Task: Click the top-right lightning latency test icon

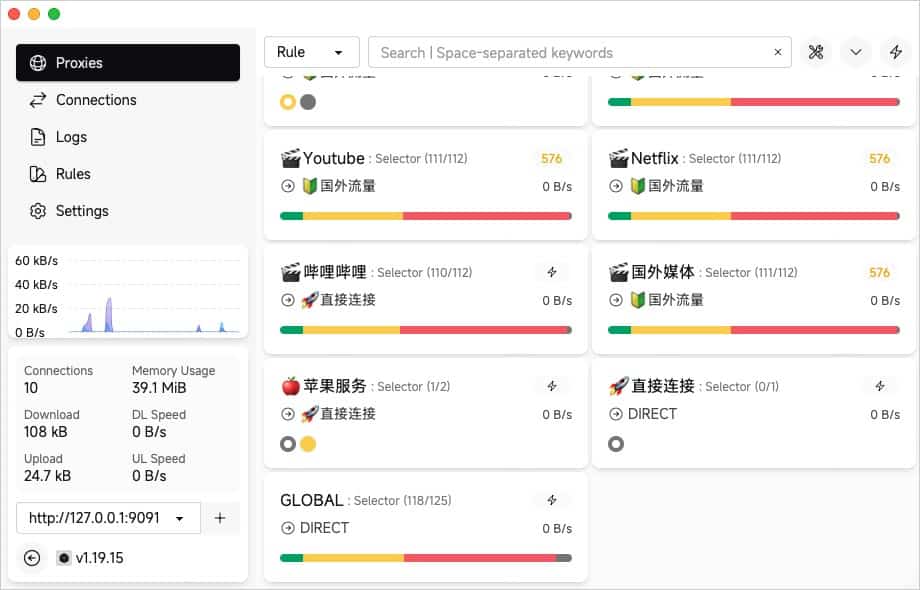Action: click(x=895, y=52)
